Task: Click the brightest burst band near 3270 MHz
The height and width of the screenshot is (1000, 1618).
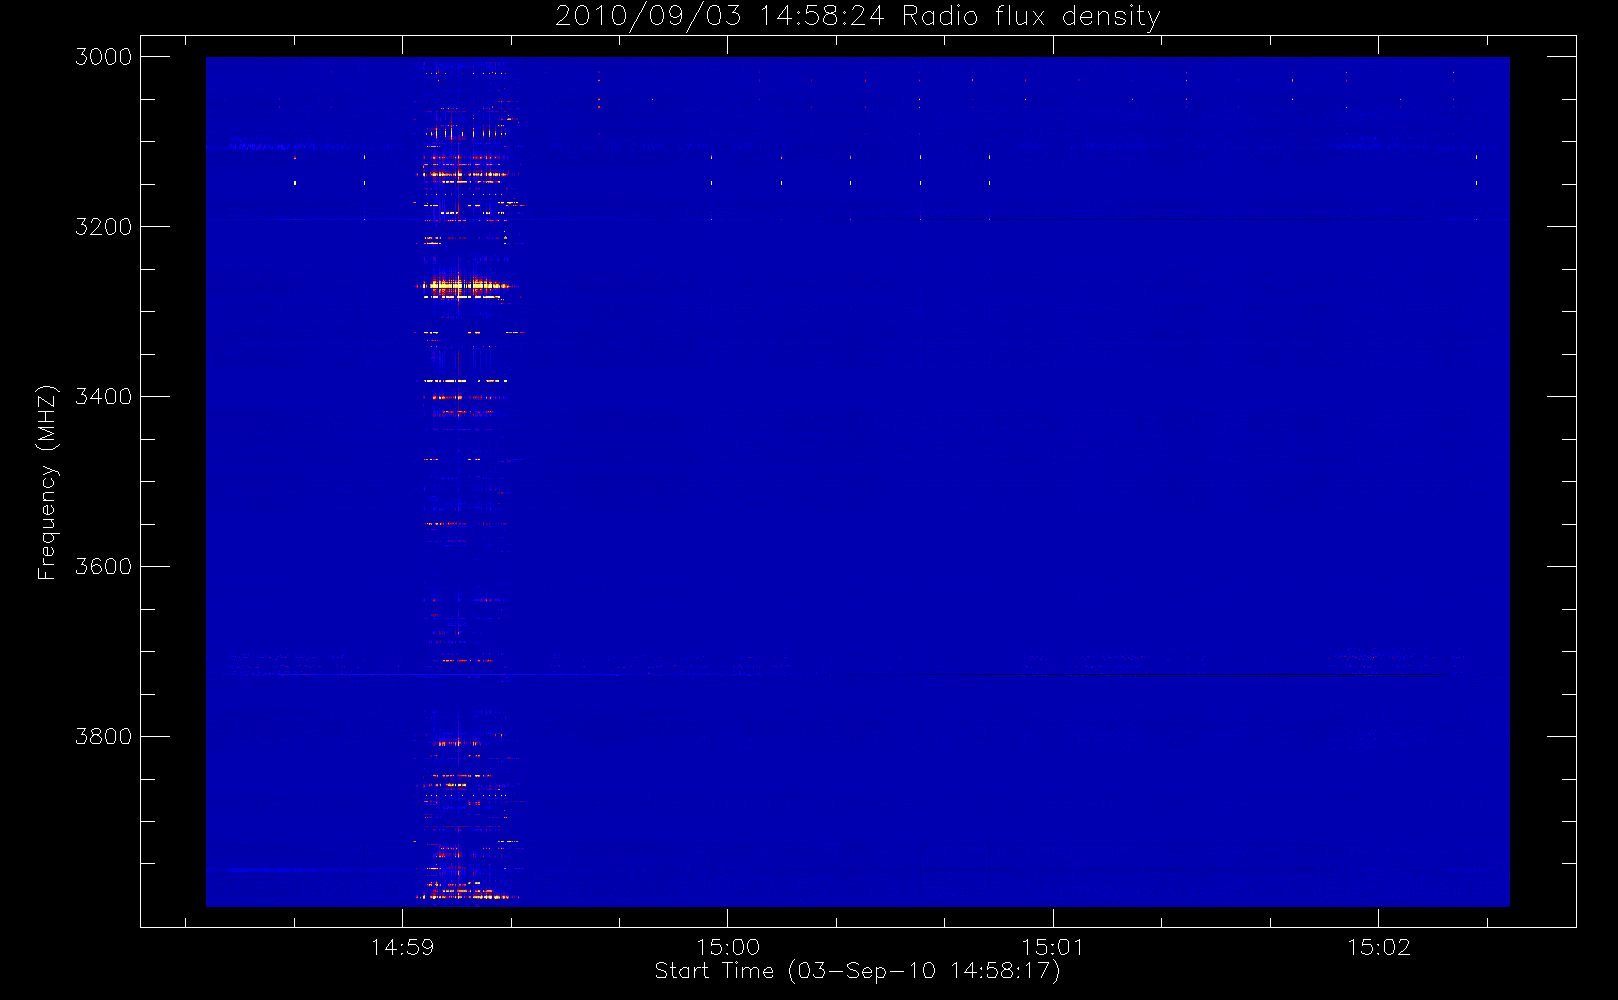Action: [465, 286]
